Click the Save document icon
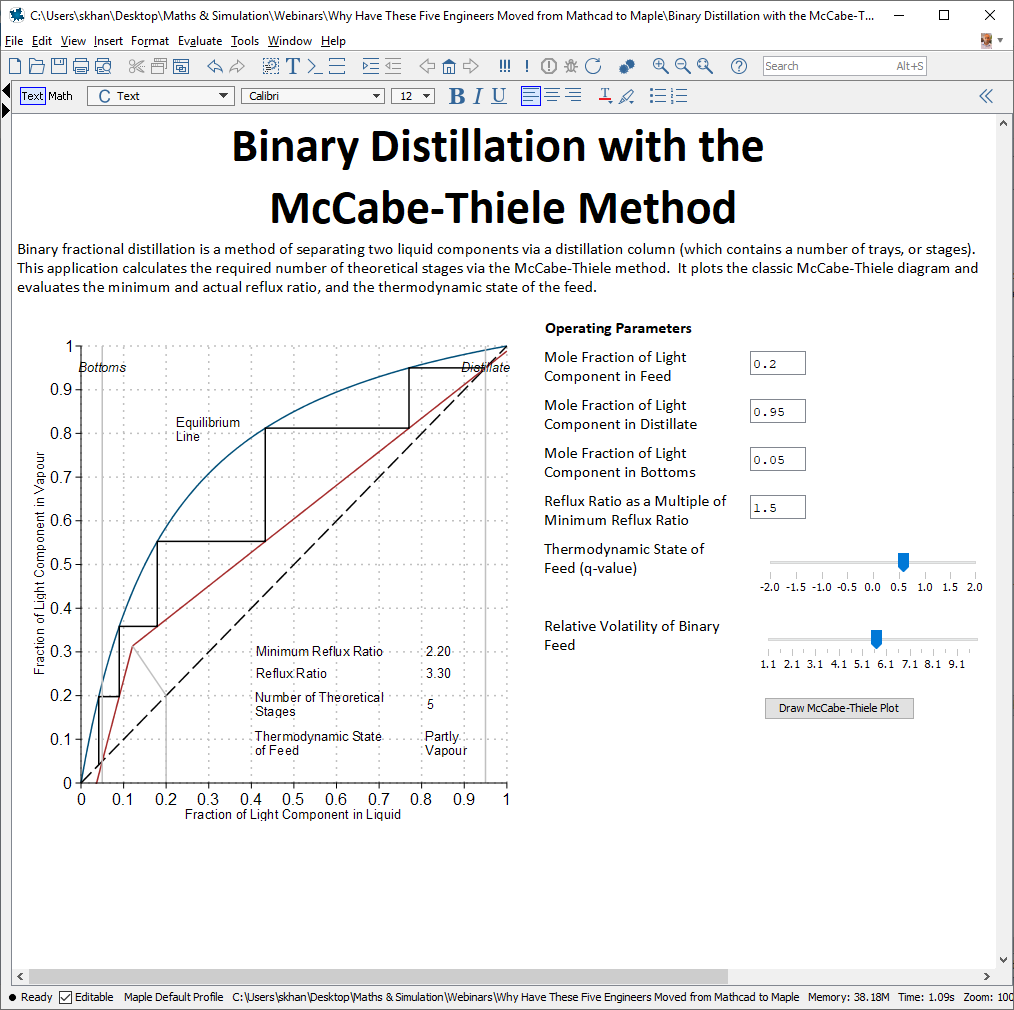Viewport: 1014px width, 1010px height. pos(59,66)
